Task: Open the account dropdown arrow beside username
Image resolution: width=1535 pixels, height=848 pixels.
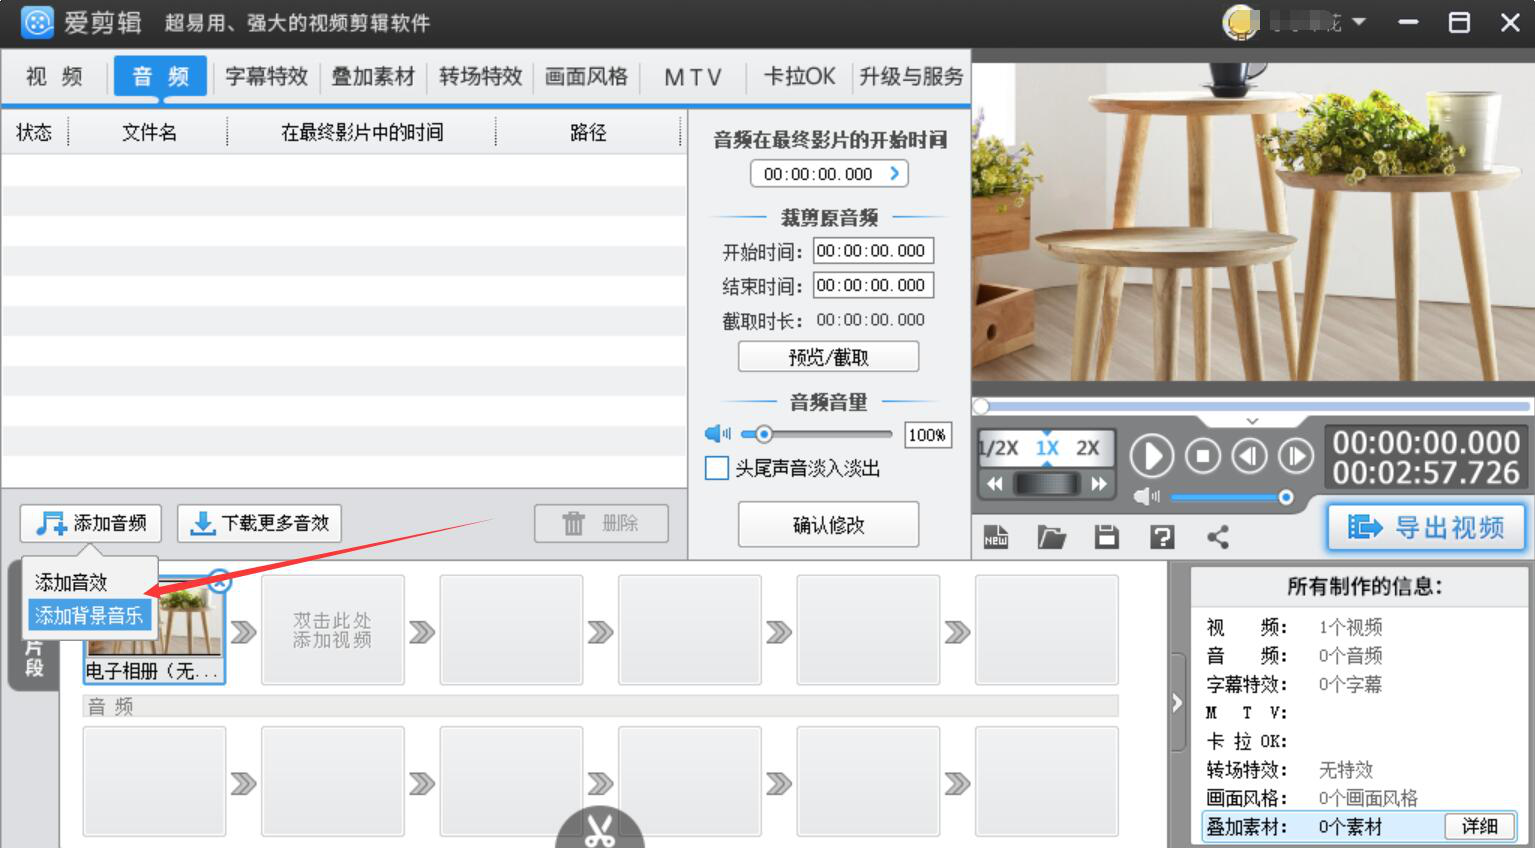Action: point(1359,22)
